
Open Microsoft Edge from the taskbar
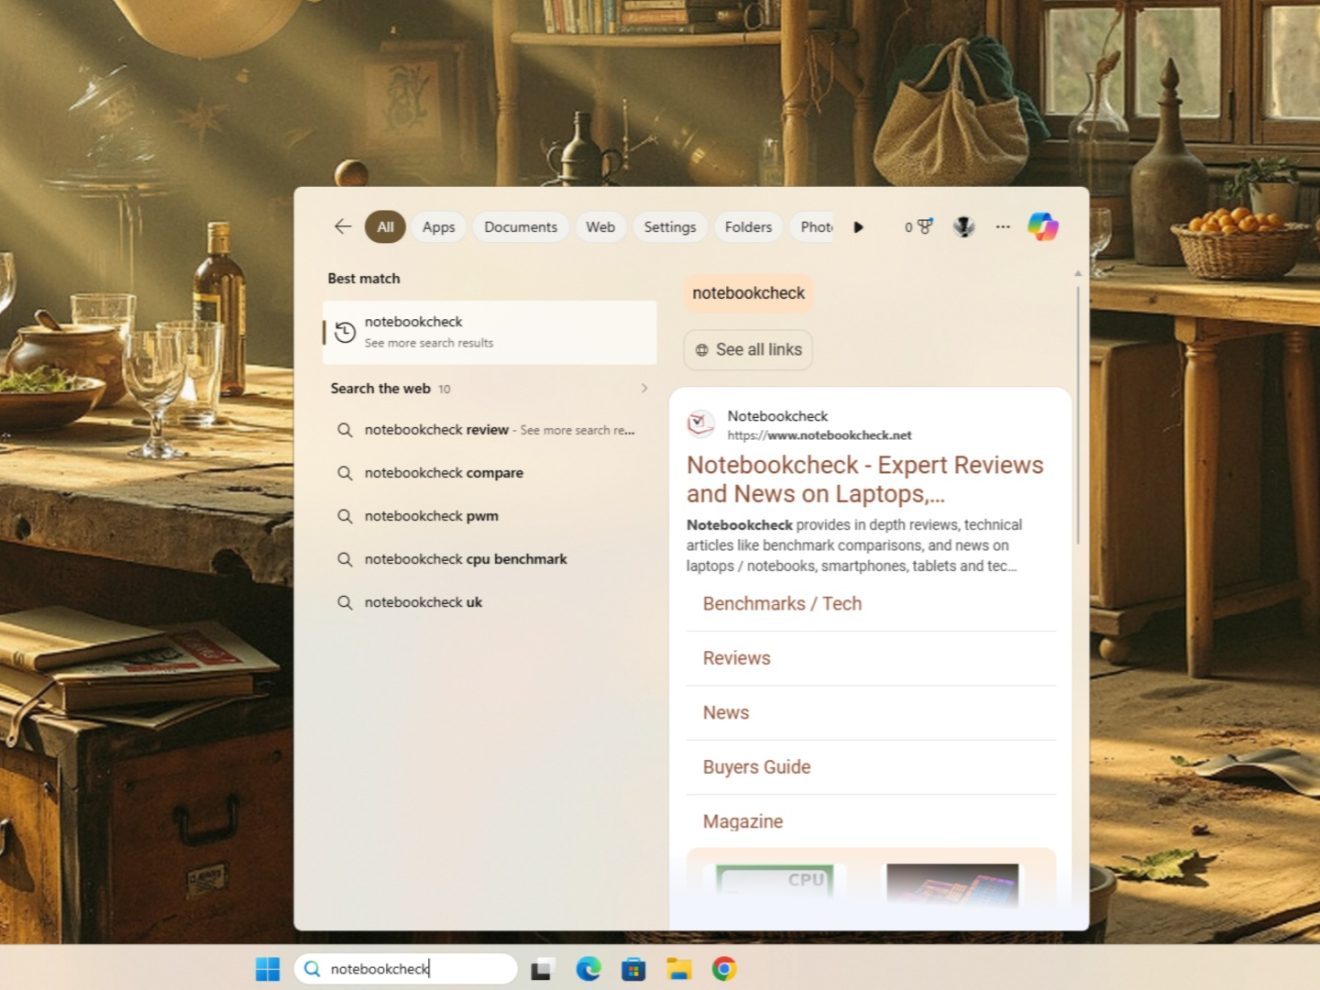pos(588,969)
